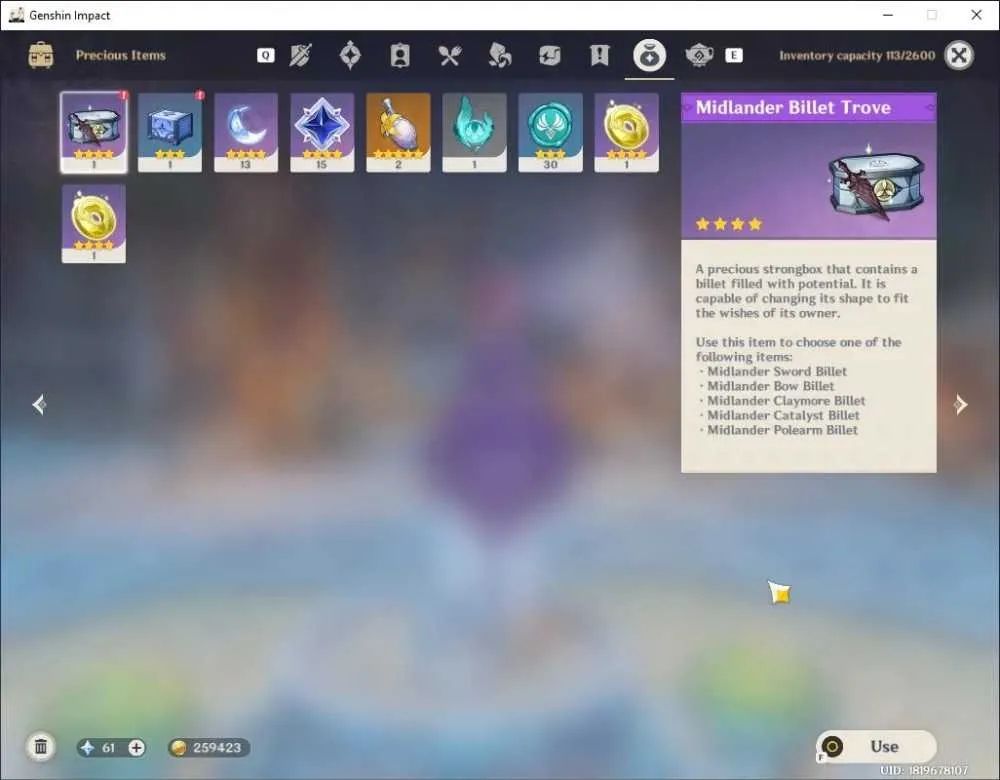1000x780 pixels.
Task: Go to previous page with left arrow
Action: click(x=39, y=404)
